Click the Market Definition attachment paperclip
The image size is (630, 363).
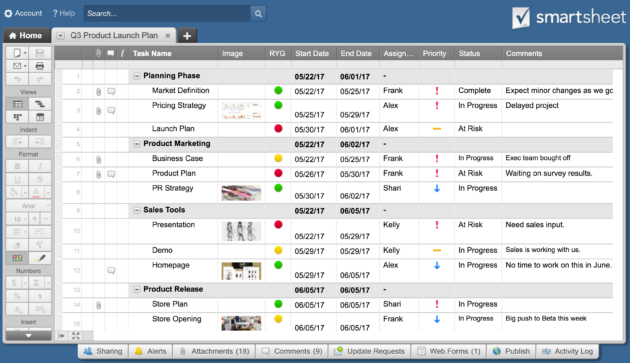[x=98, y=92]
